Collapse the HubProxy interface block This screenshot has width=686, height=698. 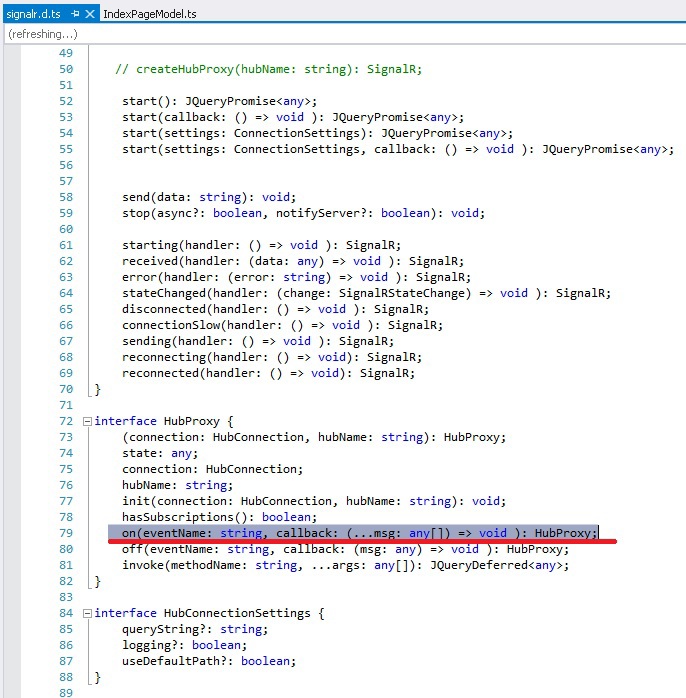(x=87, y=421)
